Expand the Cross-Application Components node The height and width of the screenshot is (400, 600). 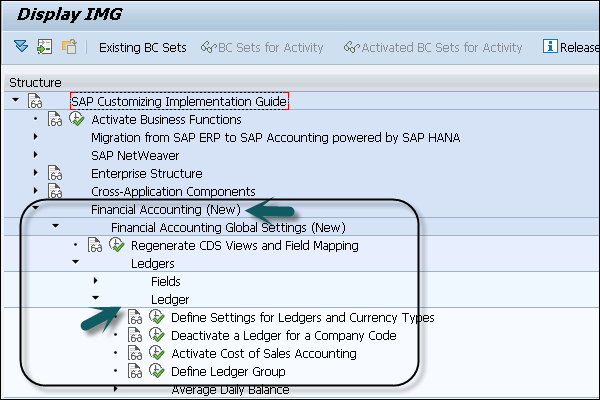pos(35,192)
